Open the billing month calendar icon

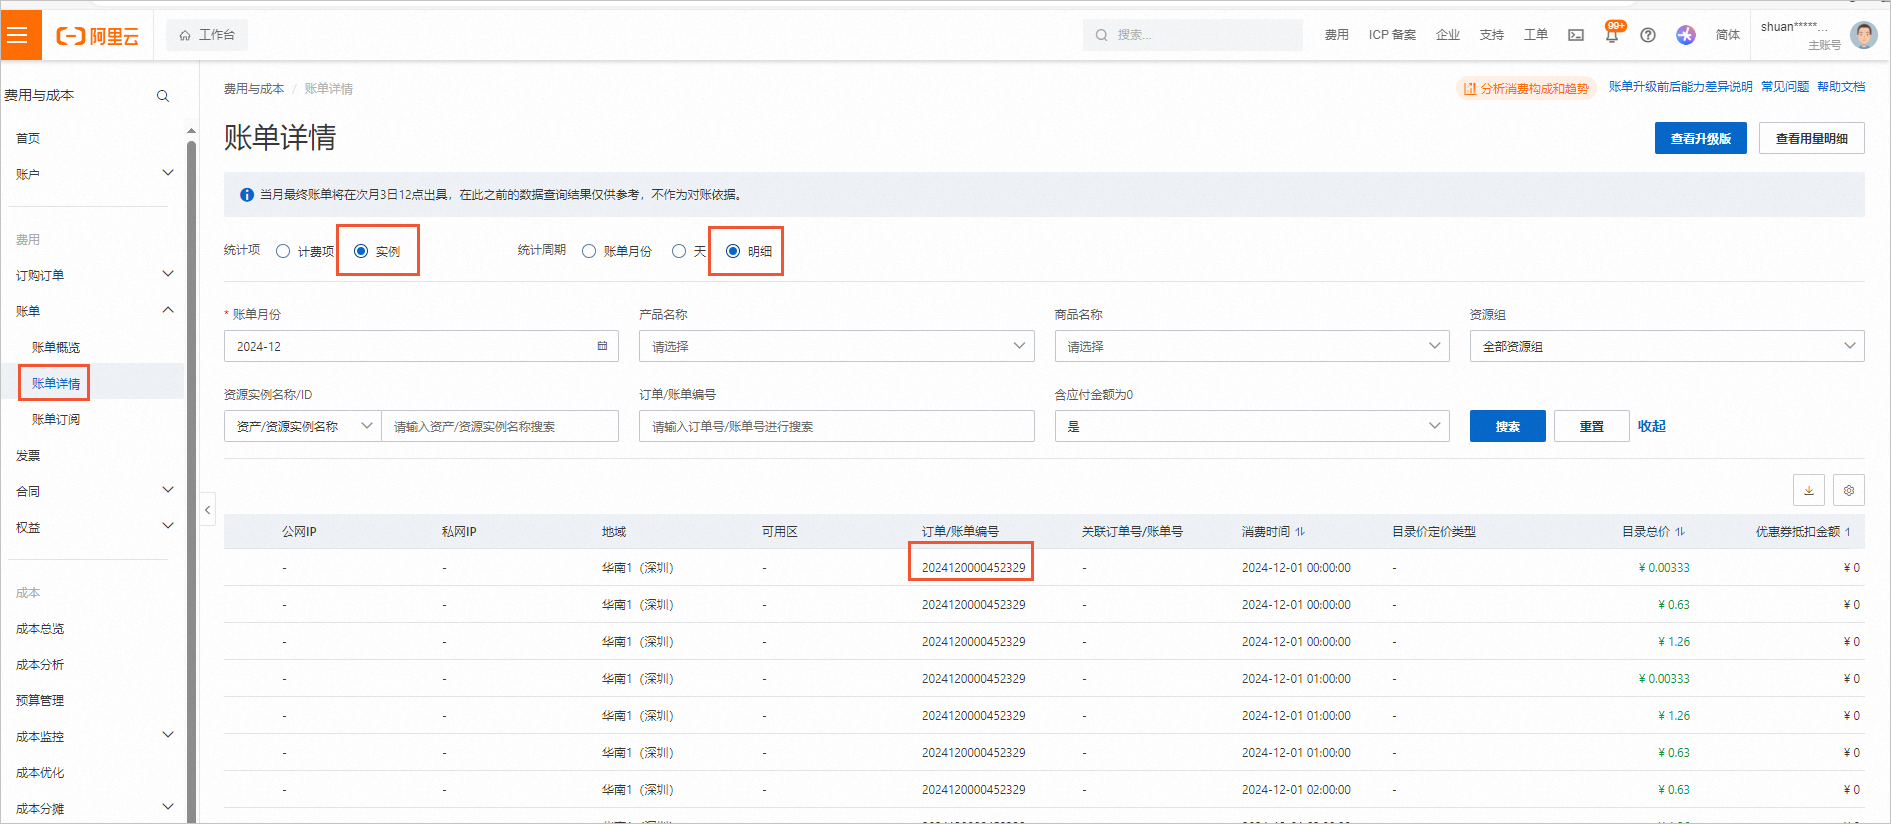[x=602, y=346]
